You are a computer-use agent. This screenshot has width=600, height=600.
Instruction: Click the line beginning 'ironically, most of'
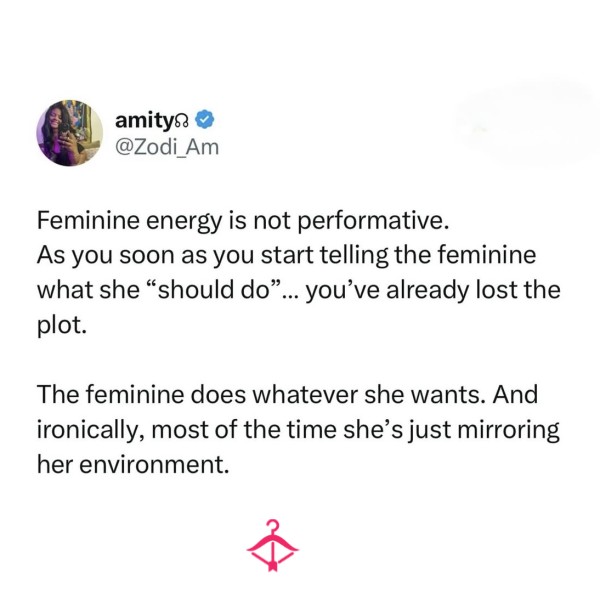pos(298,431)
